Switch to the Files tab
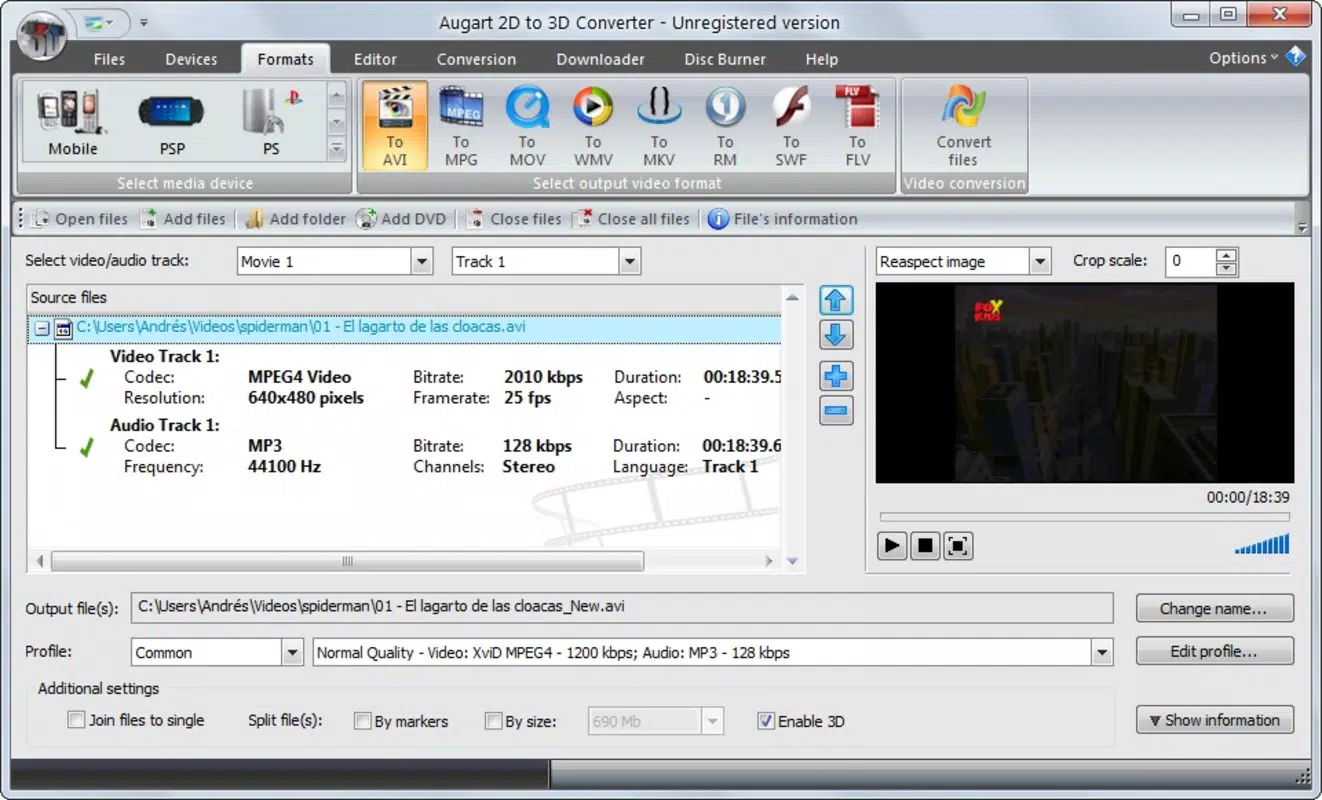Screen dimensions: 1322x800 point(109,59)
